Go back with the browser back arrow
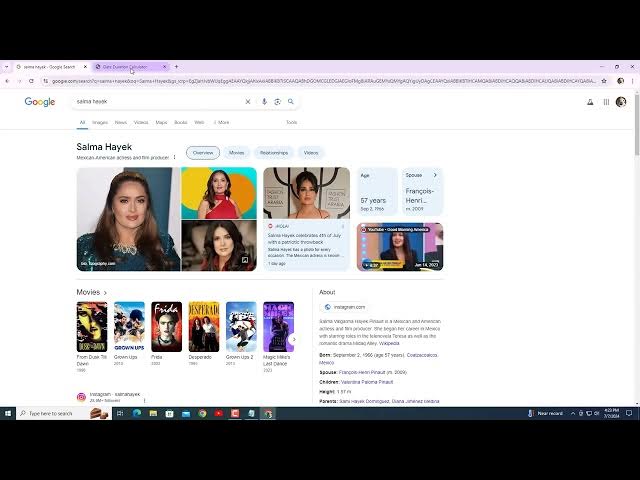640x480 pixels. pos(7,81)
